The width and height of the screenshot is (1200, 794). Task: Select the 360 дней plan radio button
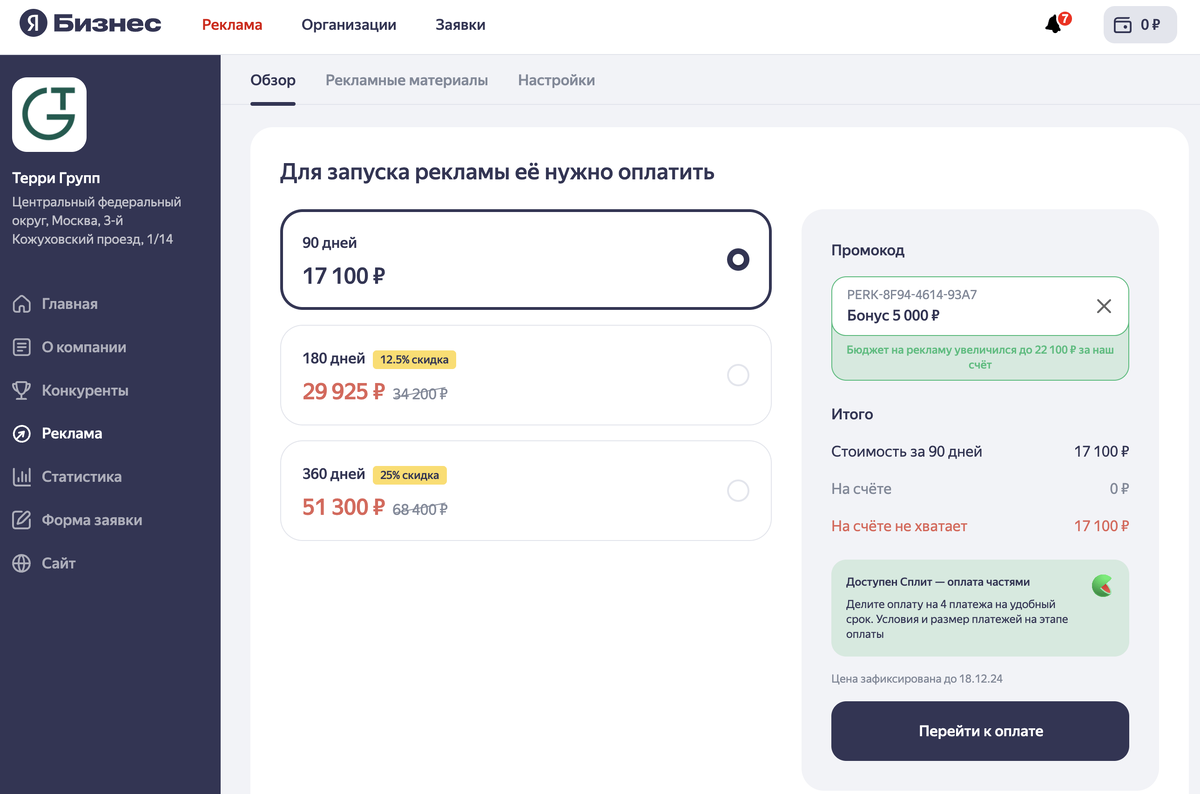738,491
